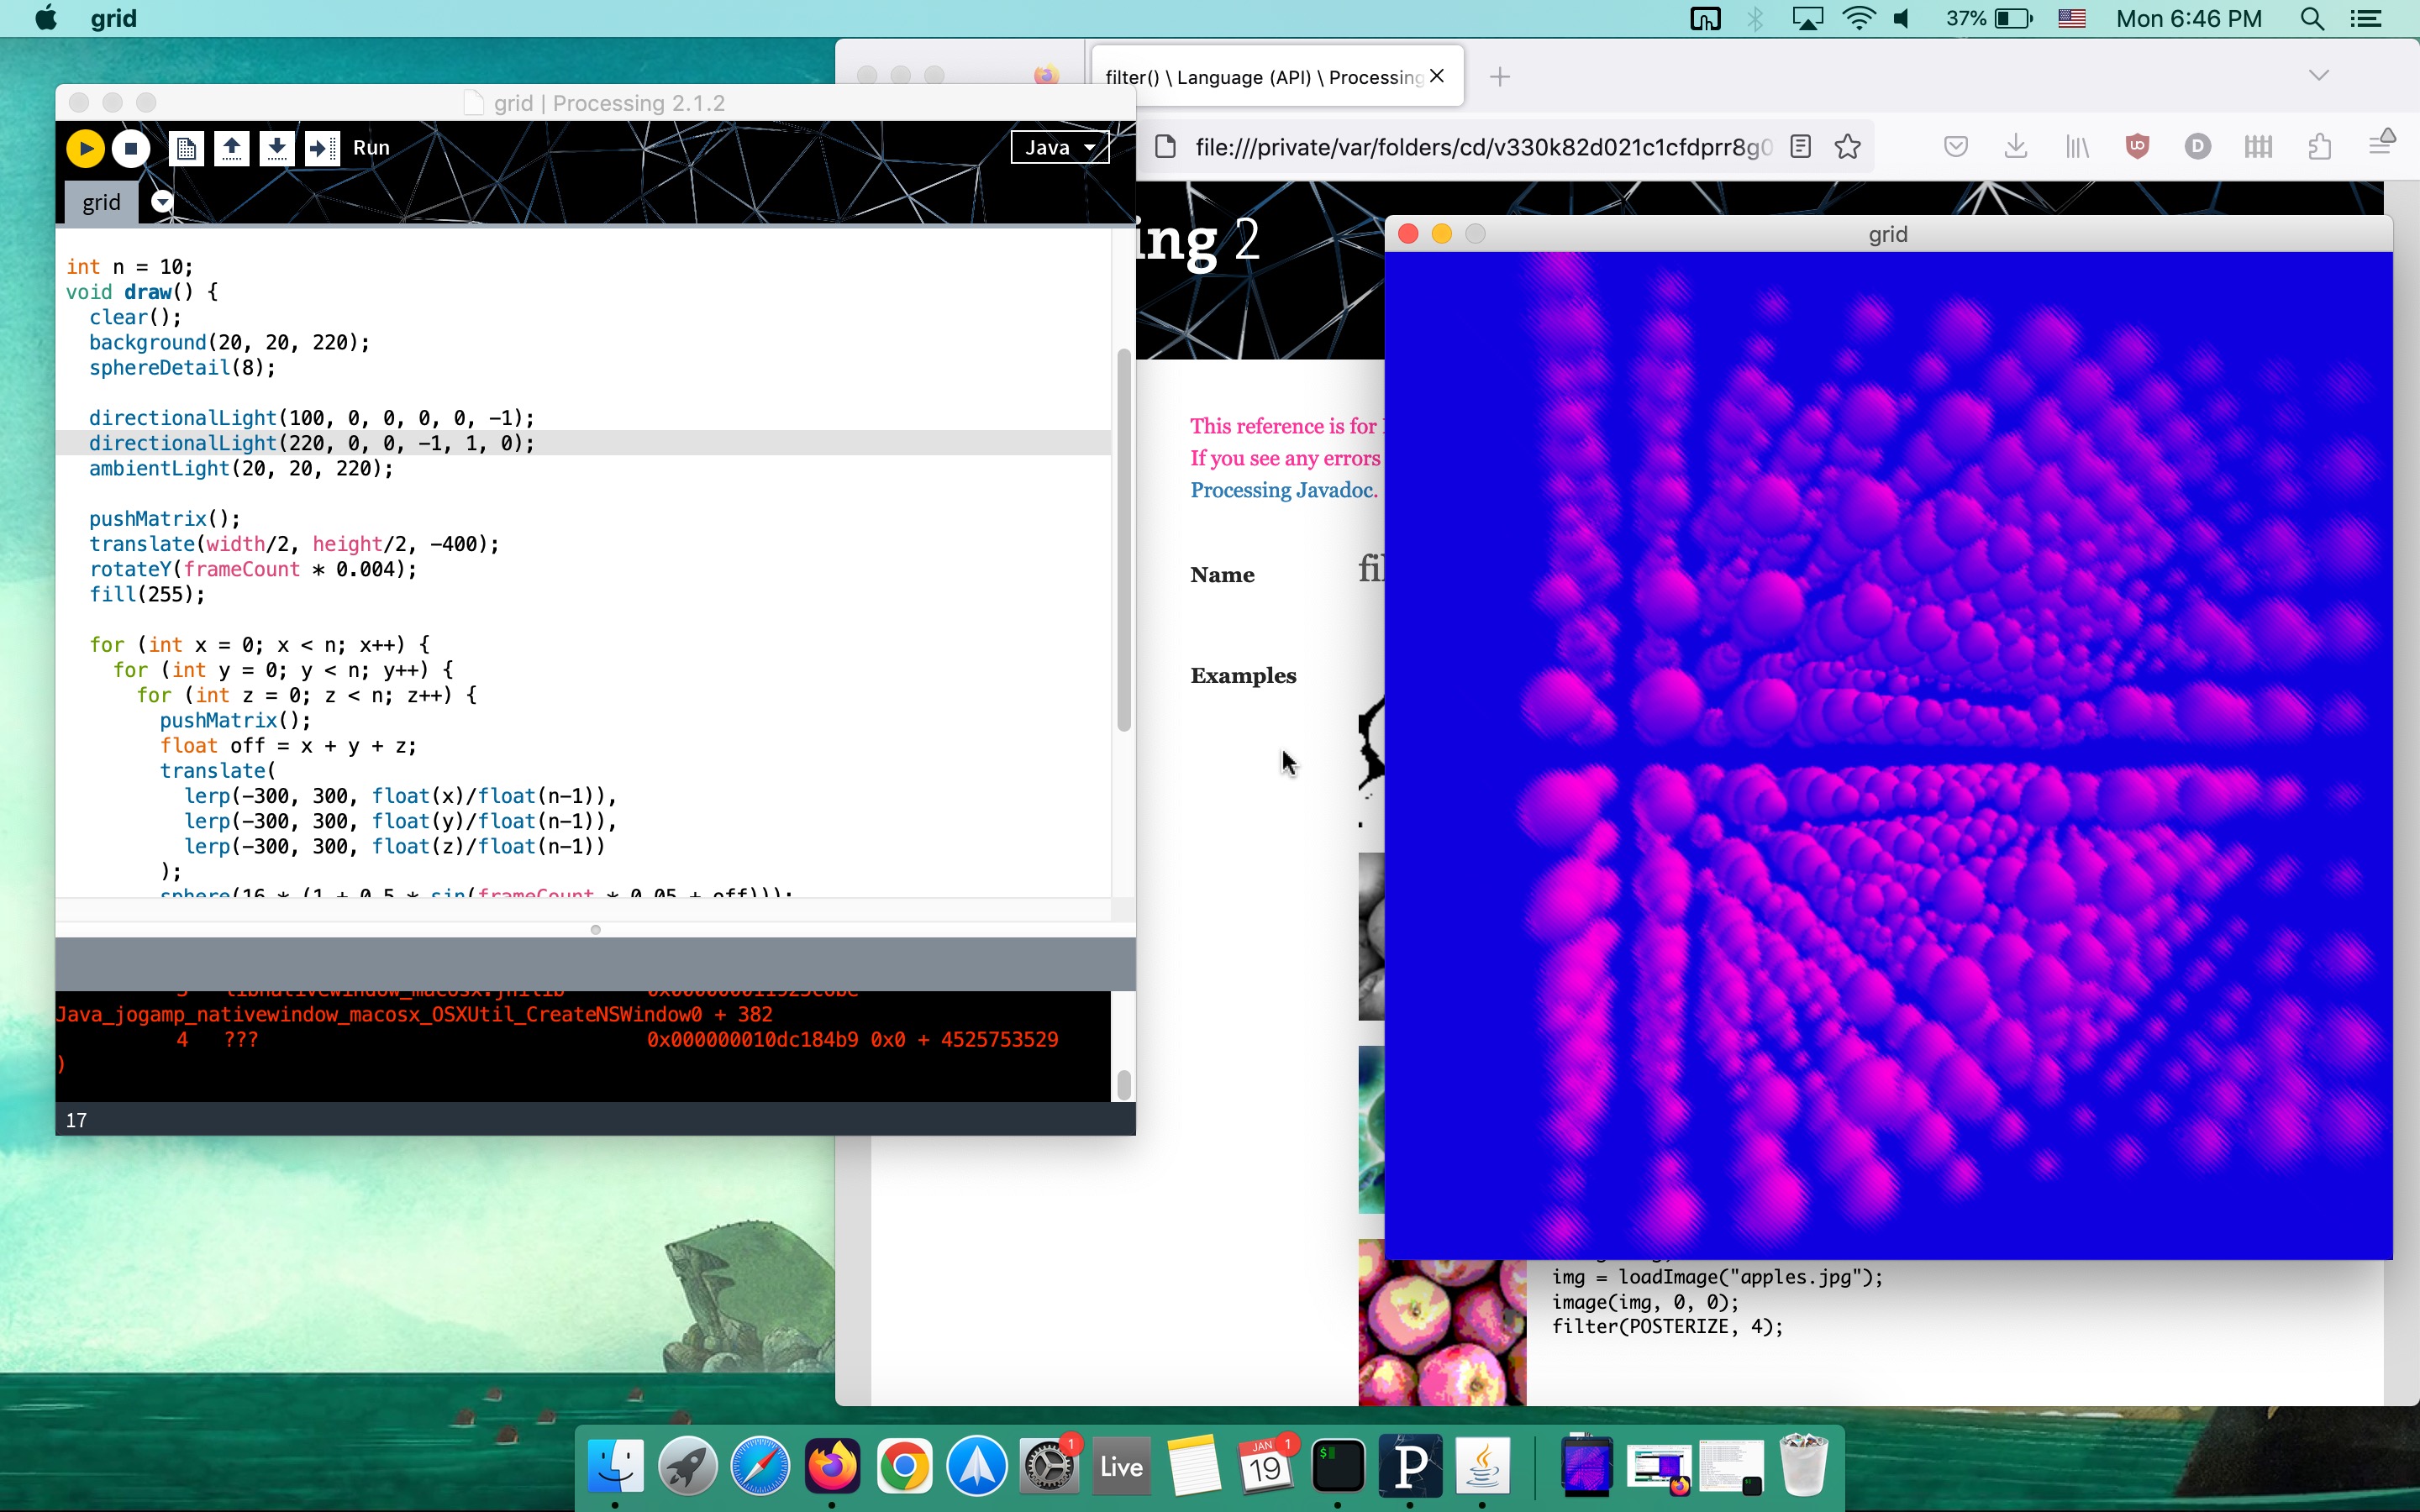Select the grid sketch tab
Image resolution: width=2420 pixels, height=1512 pixels.
101,202
